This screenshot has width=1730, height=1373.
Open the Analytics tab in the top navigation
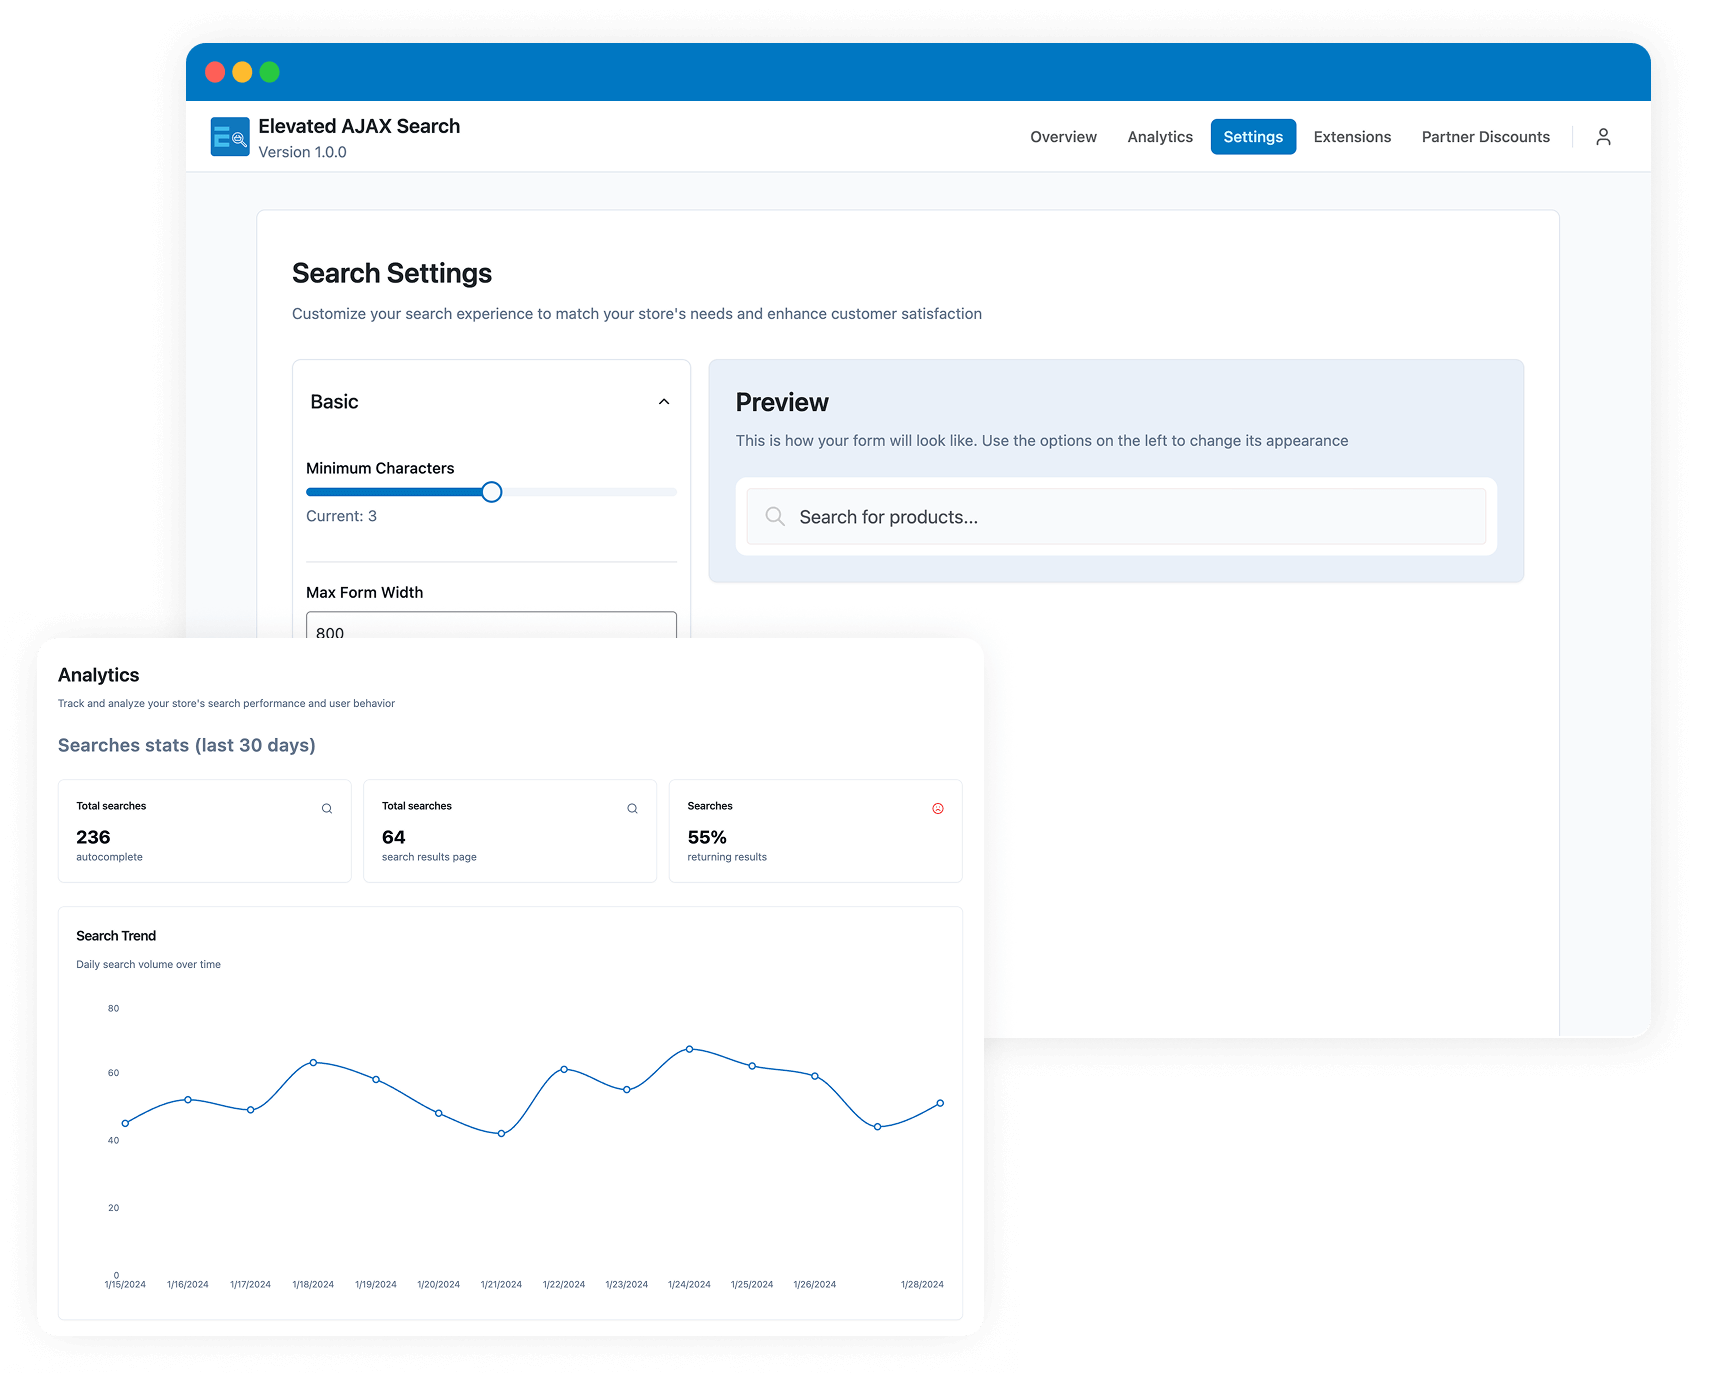click(1160, 137)
